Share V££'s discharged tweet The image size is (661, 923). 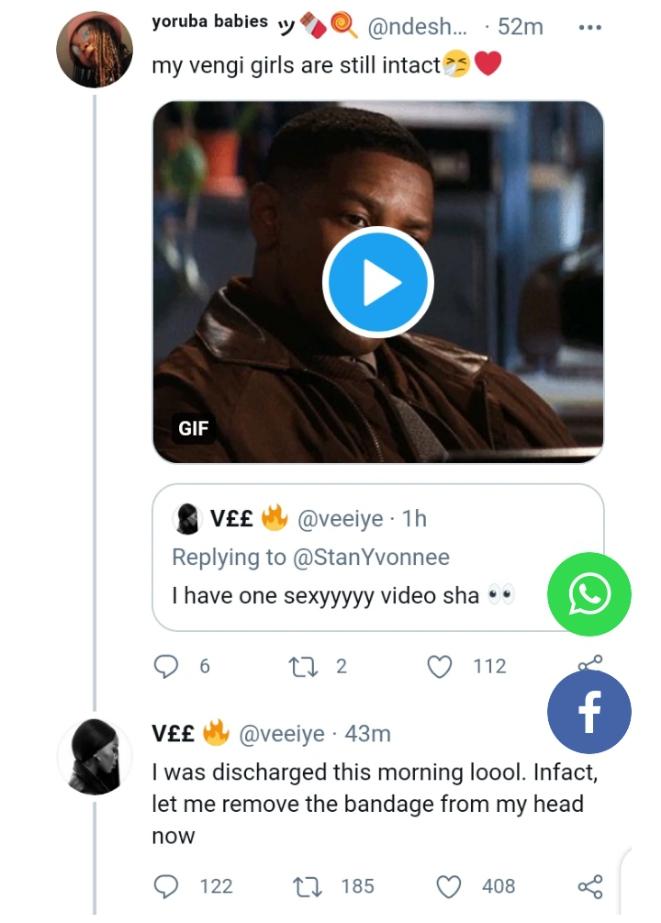[591, 886]
